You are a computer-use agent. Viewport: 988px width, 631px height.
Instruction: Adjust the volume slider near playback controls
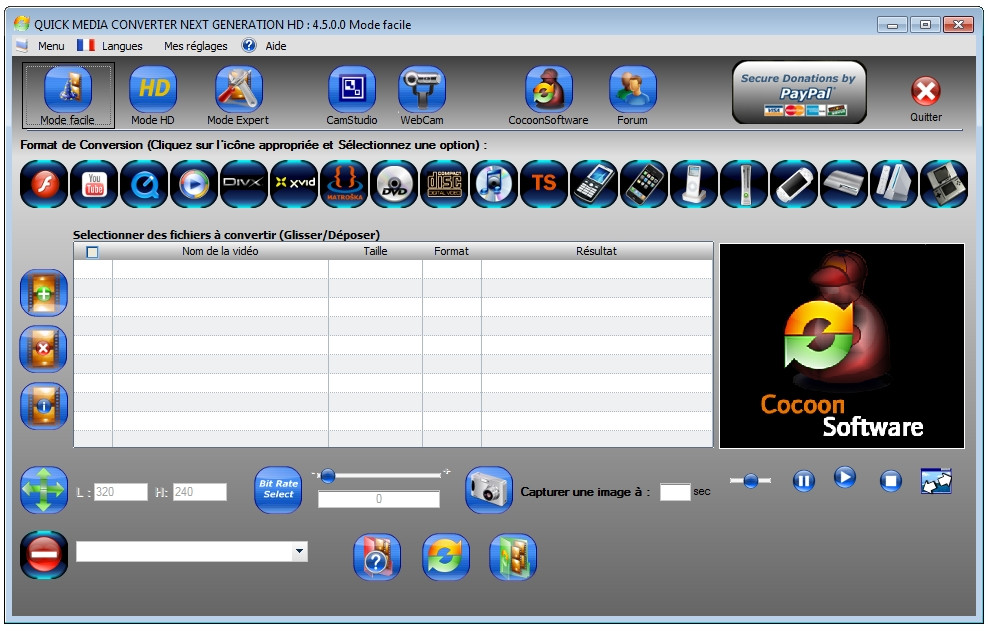(750, 480)
